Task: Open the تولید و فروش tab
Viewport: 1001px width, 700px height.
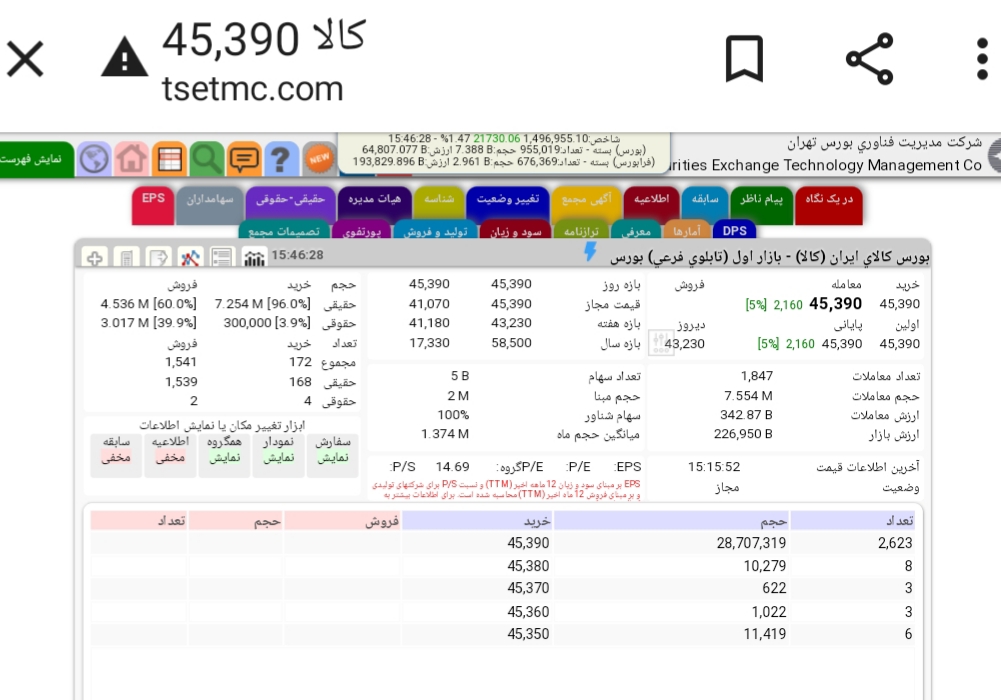Action: tap(435, 231)
